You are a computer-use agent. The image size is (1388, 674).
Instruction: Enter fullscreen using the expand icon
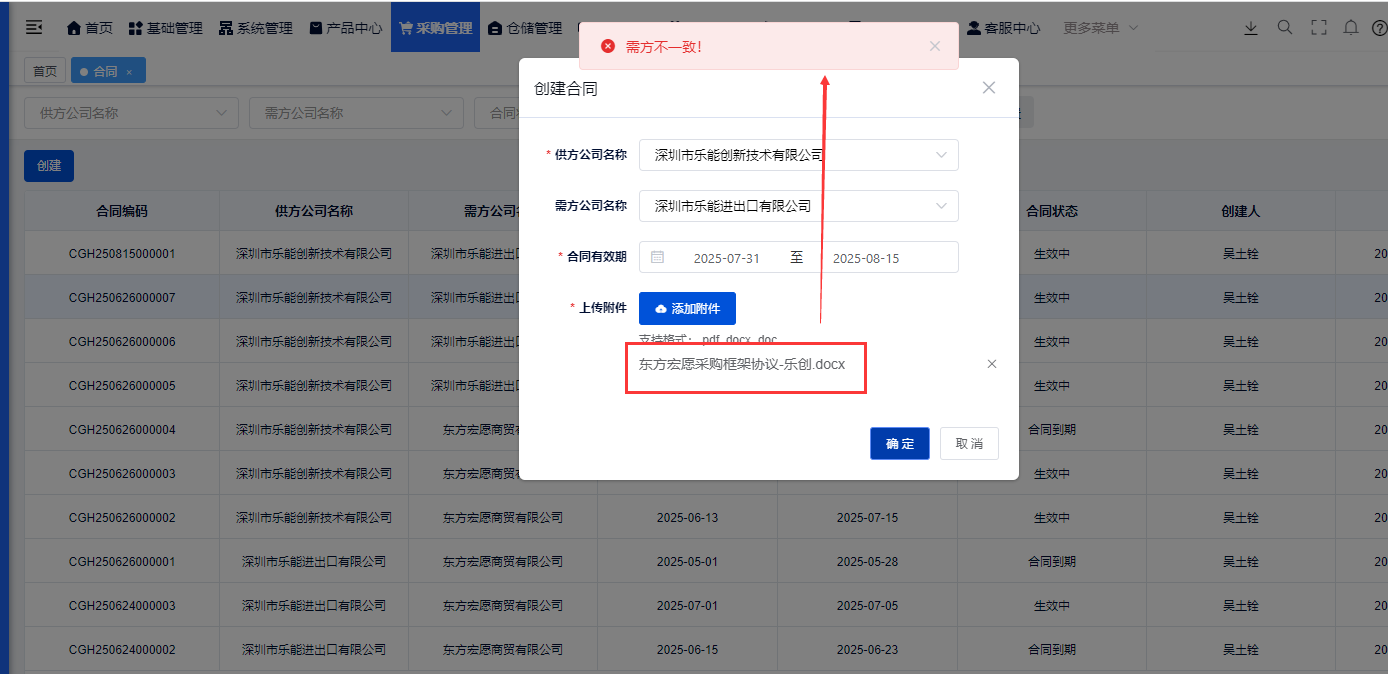point(1319,28)
